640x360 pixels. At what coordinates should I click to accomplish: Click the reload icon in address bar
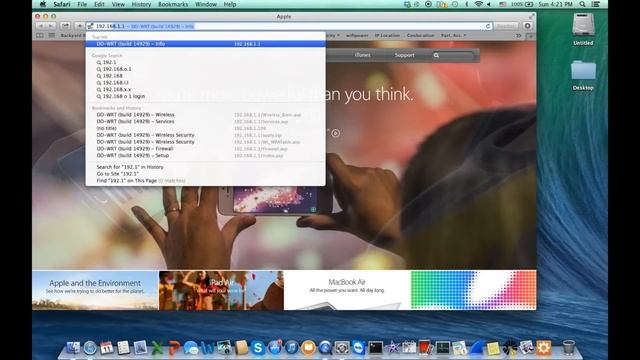[488, 26]
